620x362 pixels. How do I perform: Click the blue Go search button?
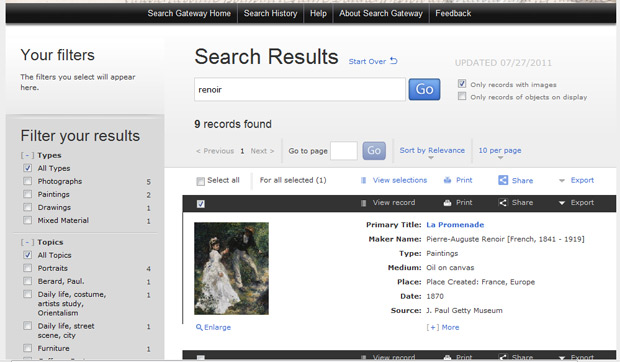click(x=424, y=89)
